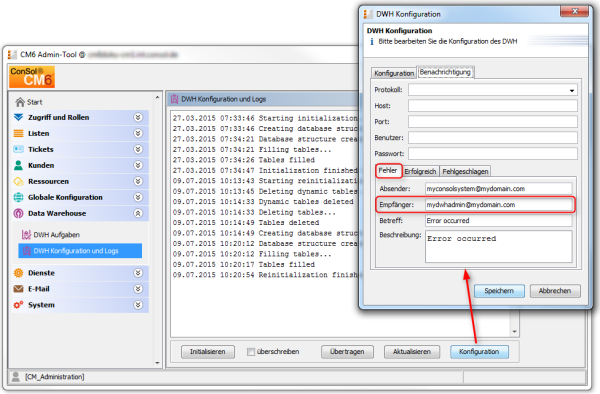Click the Empfänger email field
The width and height of the screenshot is (600, 394).
[498, 205]
